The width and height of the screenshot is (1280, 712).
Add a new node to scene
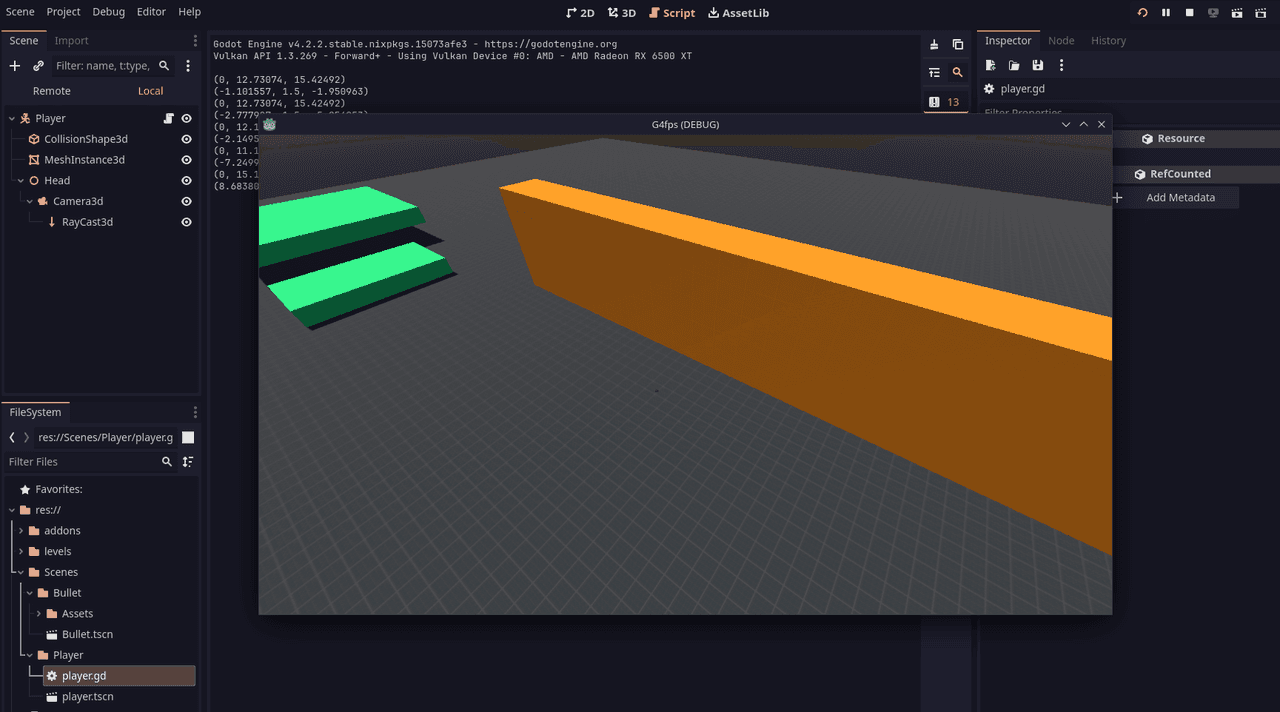[15, 66]
